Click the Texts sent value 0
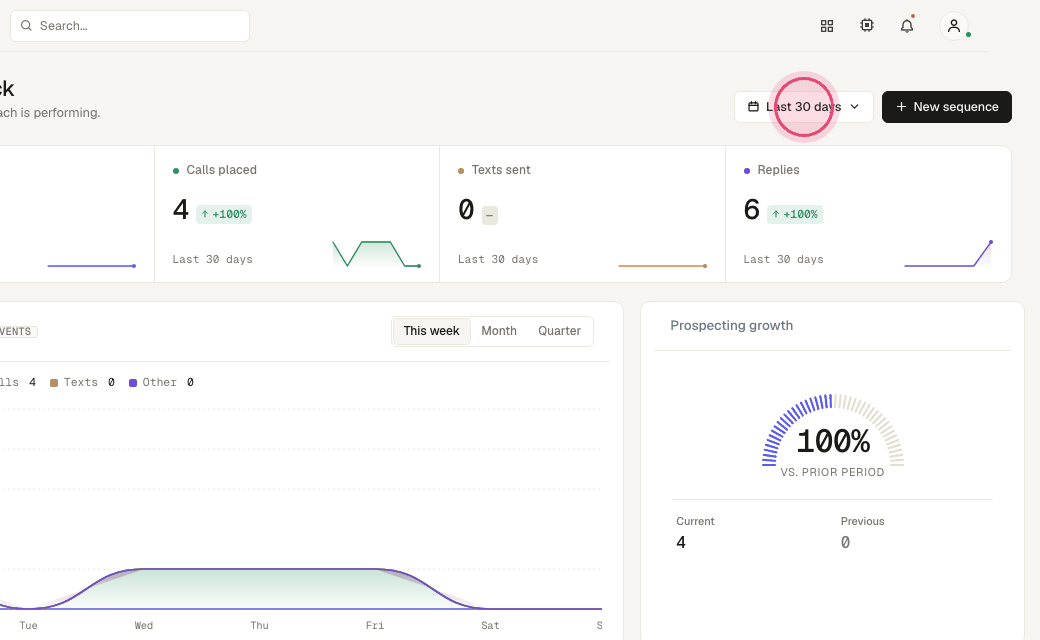This screenshot has width=1040, height=640. click(466, 210)
